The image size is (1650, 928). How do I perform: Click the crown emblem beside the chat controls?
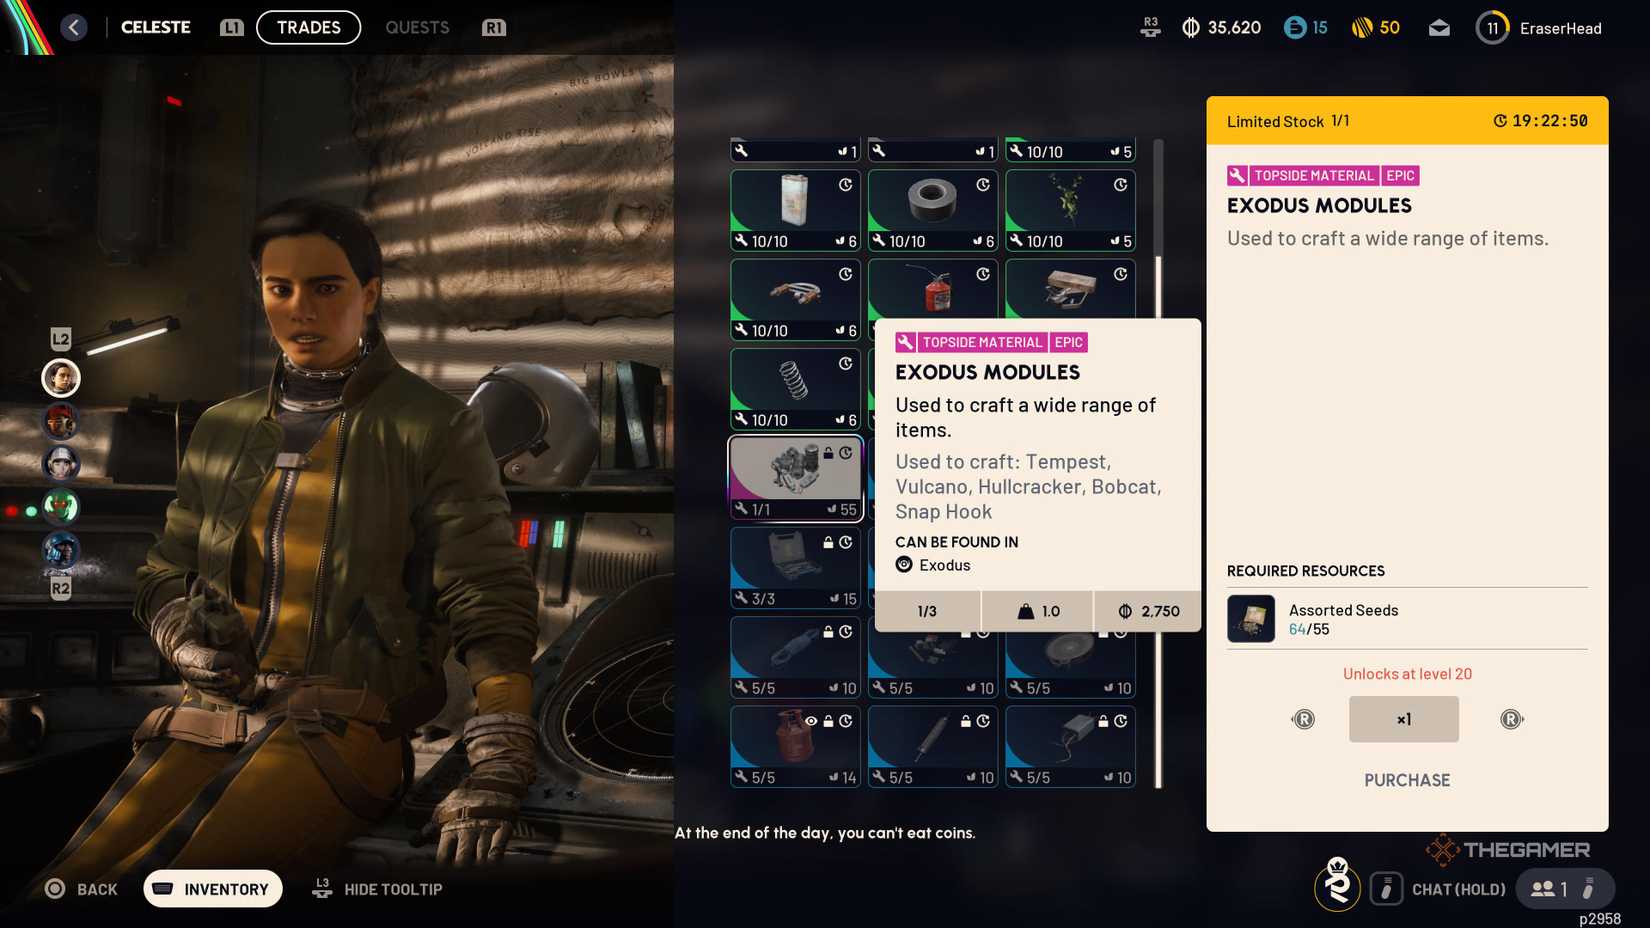tap(1337, 887)
